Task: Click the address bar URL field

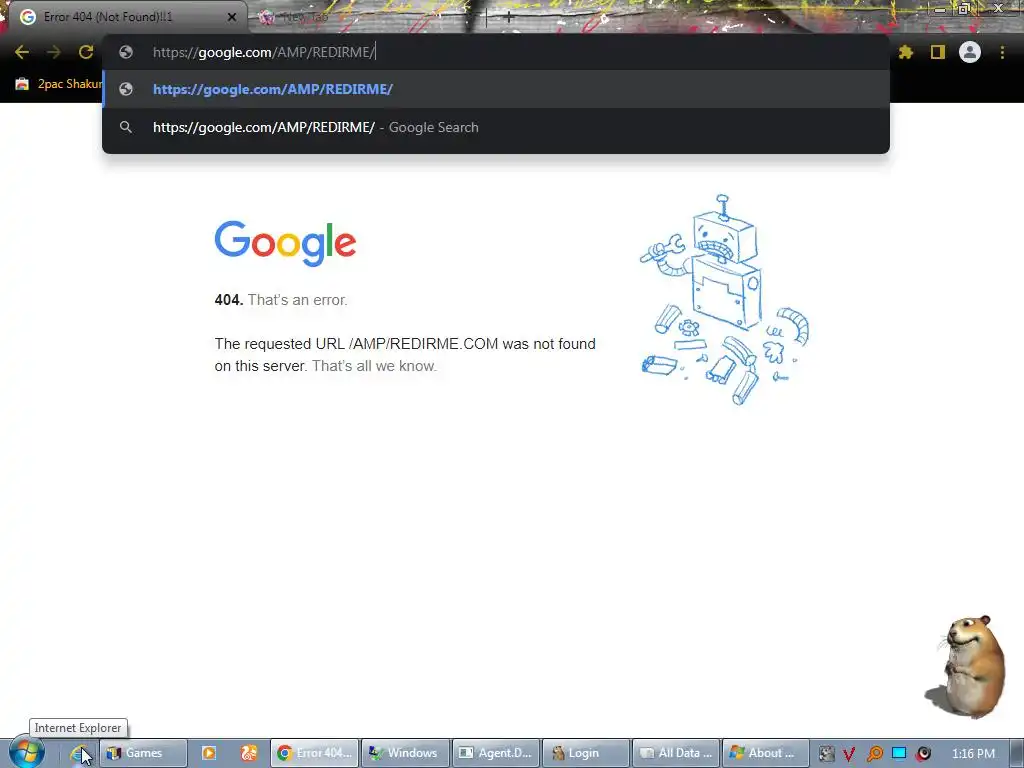Action: tap(496, 52)
